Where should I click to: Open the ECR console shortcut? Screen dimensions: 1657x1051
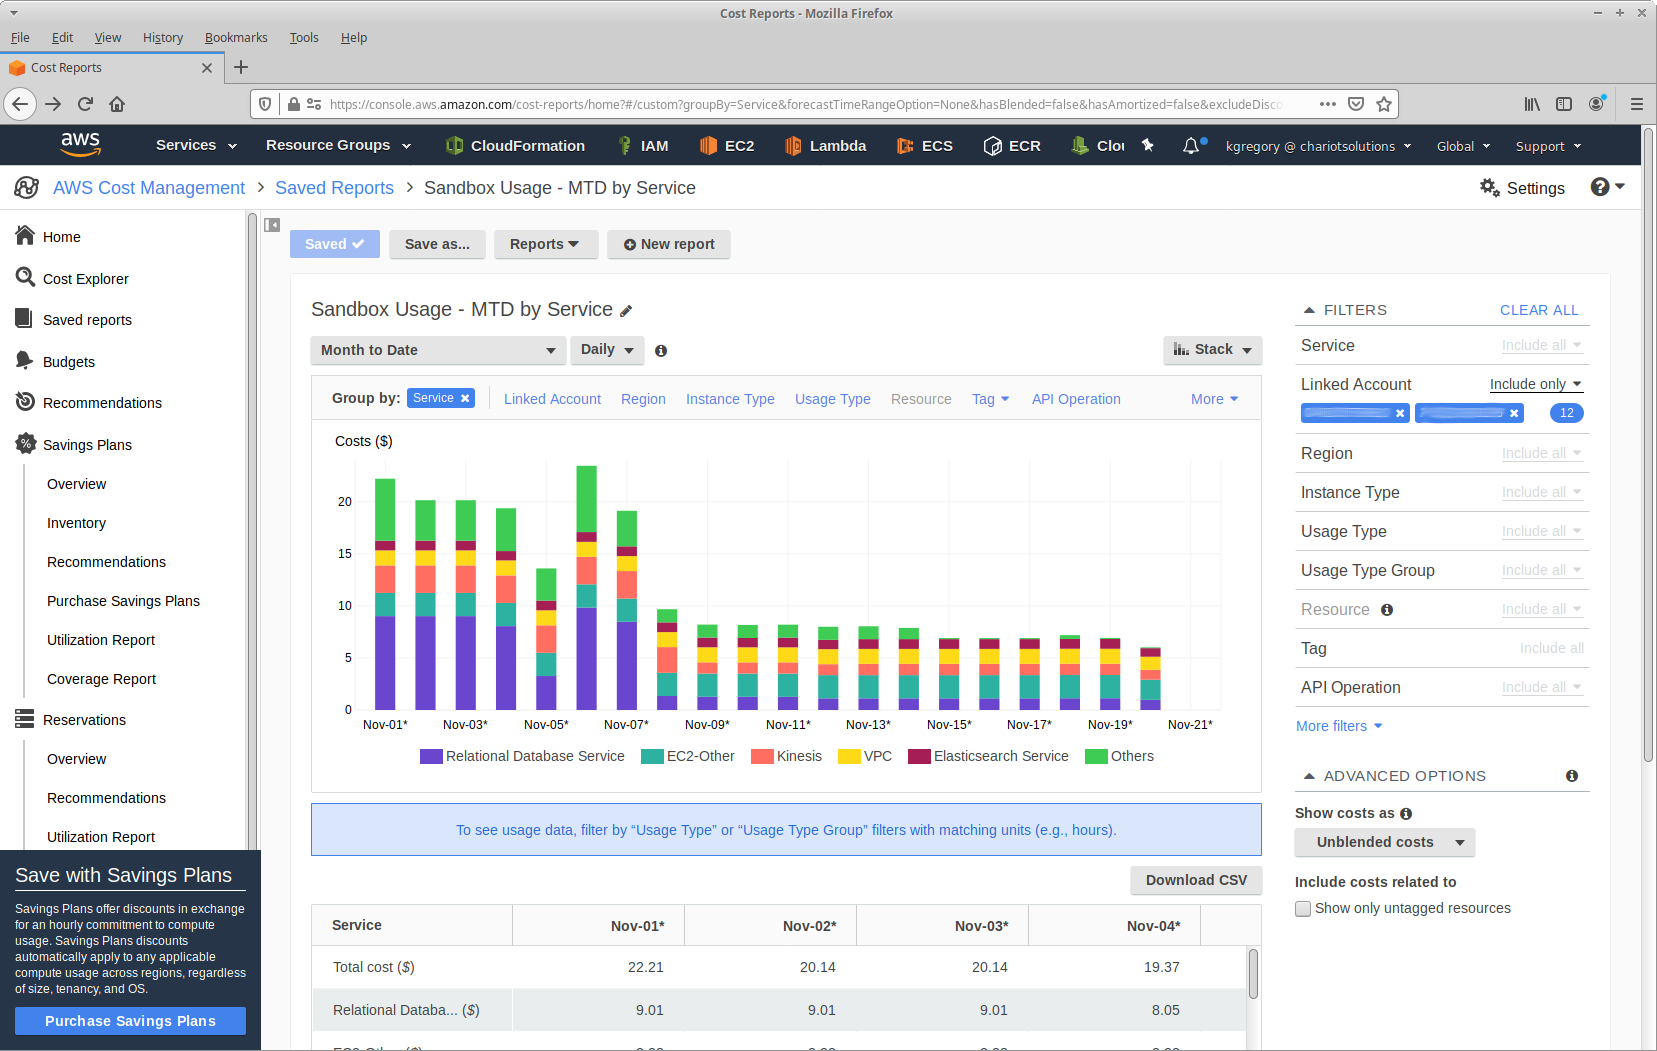coord(1012,145)
